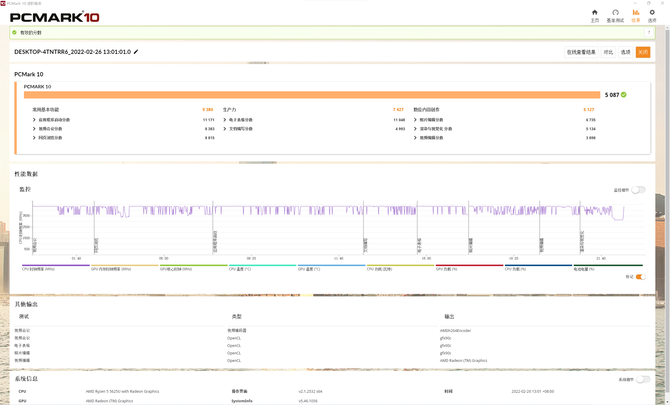Expand the App Start-up score row (11 171)

[35, 120]
